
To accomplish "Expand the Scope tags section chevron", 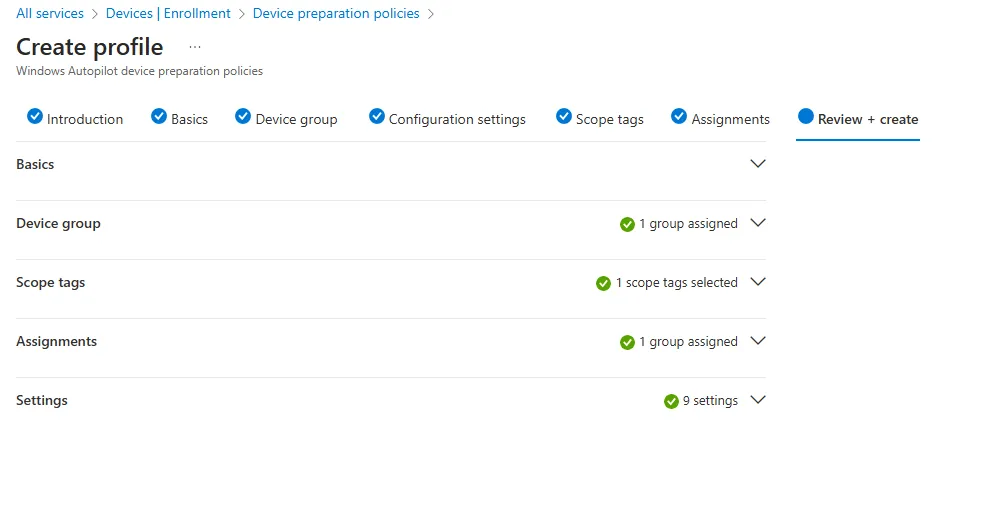I will click(x=758, y=282).
